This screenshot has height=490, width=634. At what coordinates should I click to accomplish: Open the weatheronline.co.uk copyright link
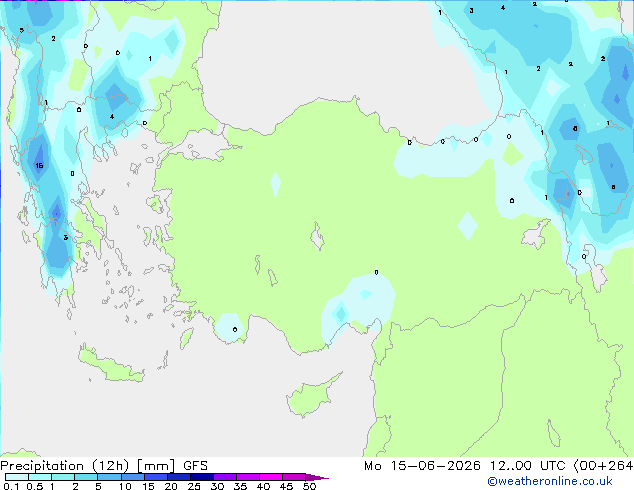(x=550, y=481)
